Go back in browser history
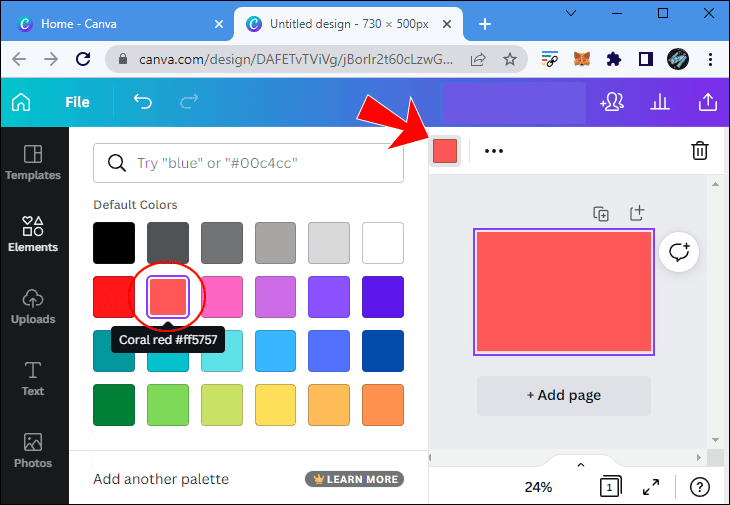This screenshot has height=505, width=730. tap(19, 59)
